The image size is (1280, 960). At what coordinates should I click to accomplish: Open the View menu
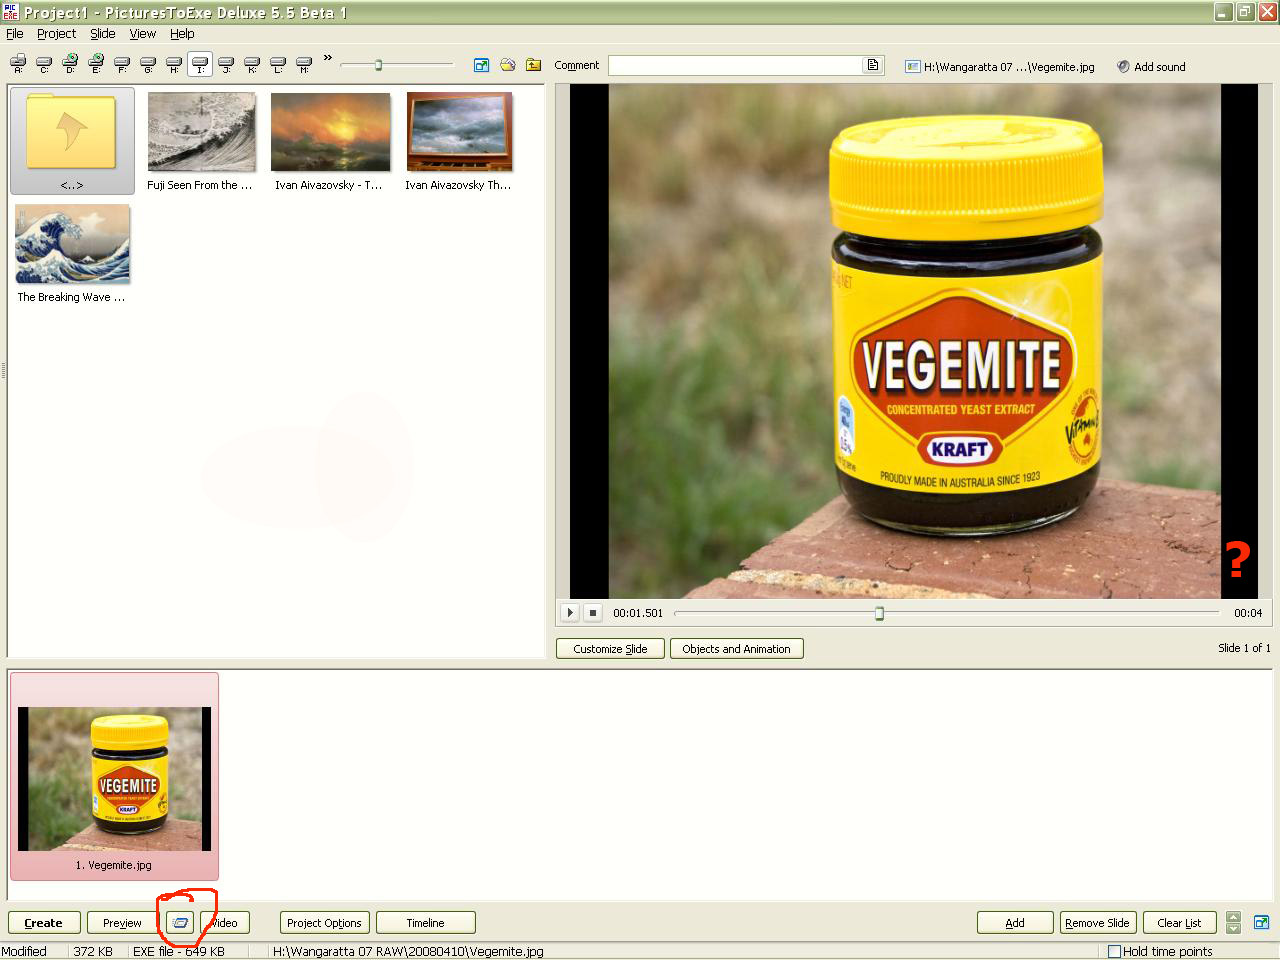[x=143, y=33]
